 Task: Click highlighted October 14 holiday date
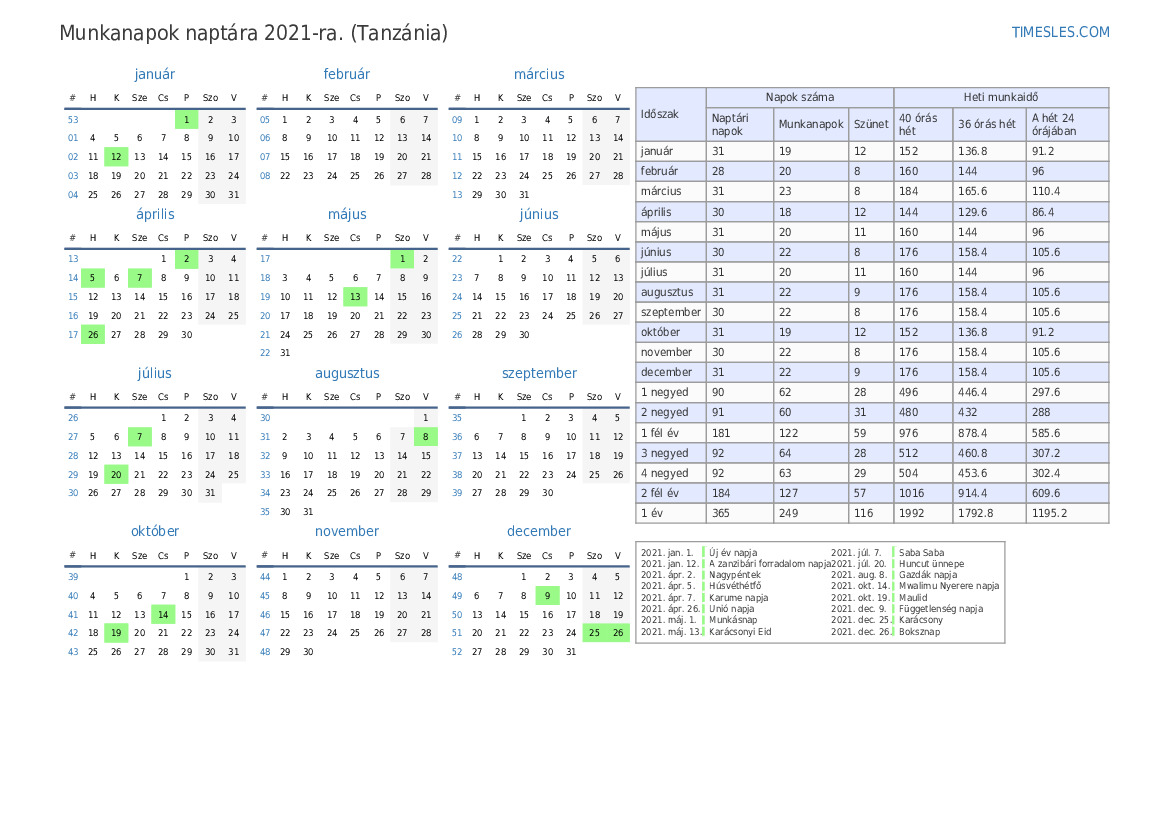point(163,614)
